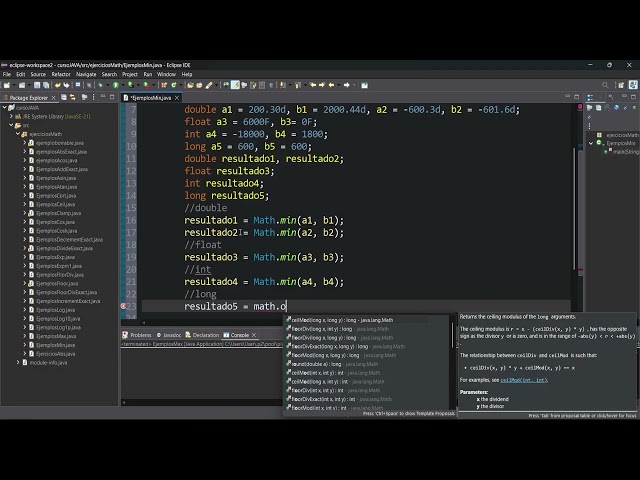The image size is (640, 480).
Task: Click the Debug bug icon in toolbar
Action: [100, 85]
